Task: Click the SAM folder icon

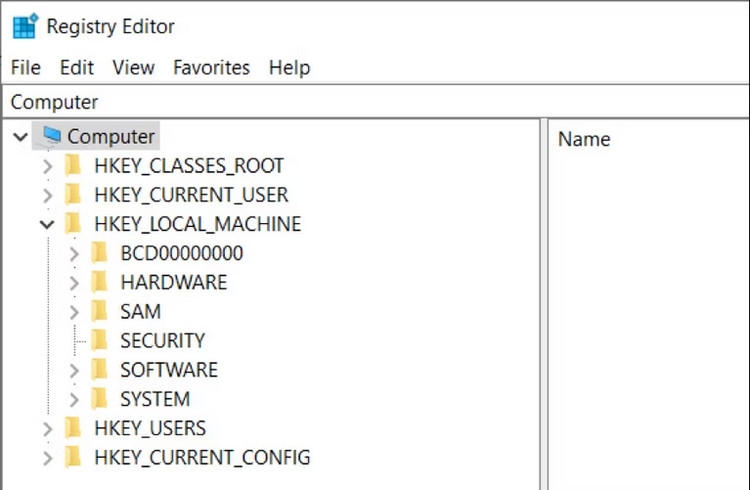Action: (x=99, y=312)
